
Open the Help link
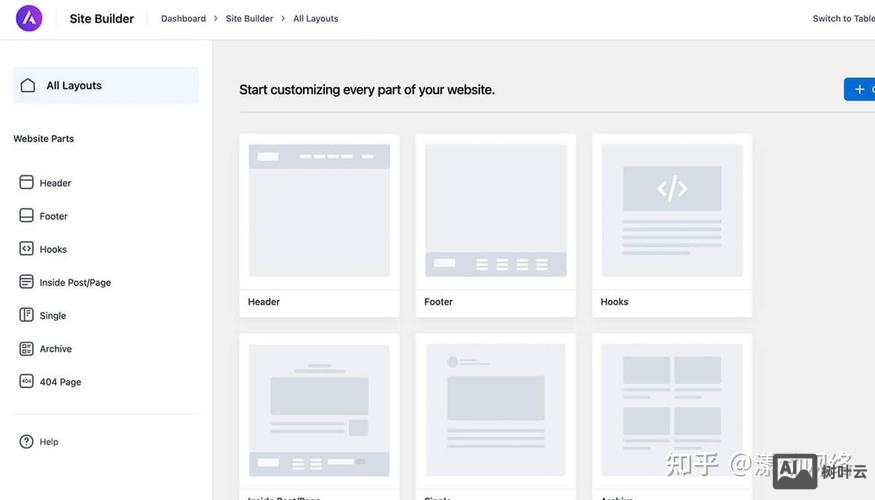point(49,442)
